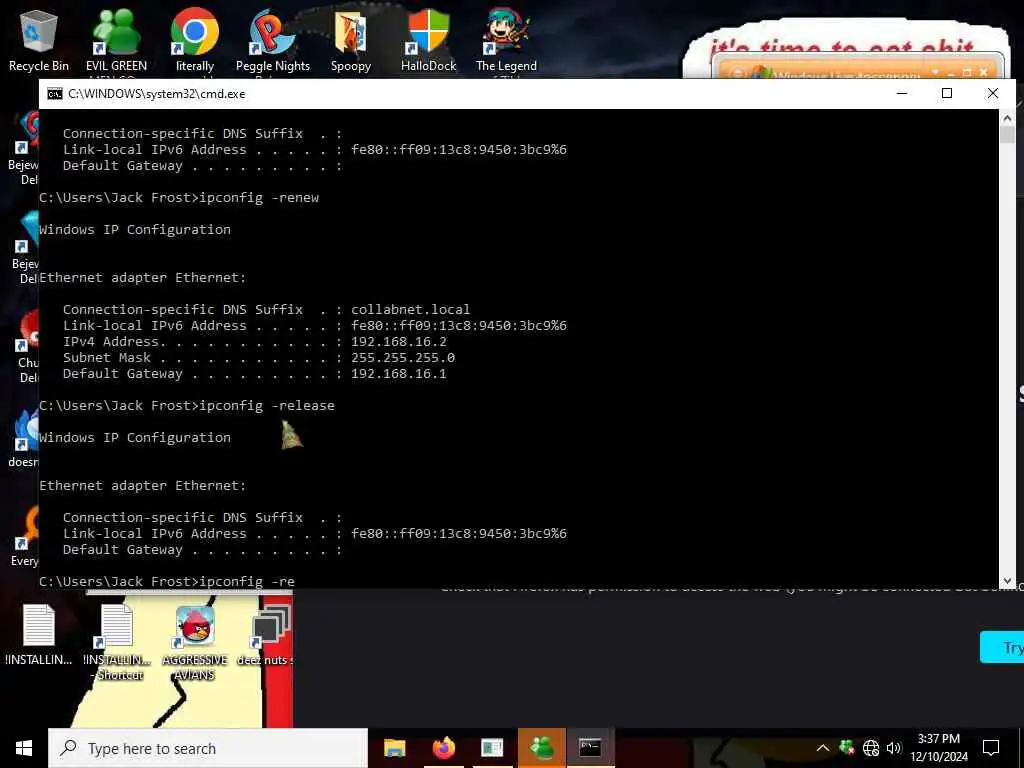Open the Windows Start menu
Screen dimensions: 1024x768
pyautogui.click(x=24, y=748)
